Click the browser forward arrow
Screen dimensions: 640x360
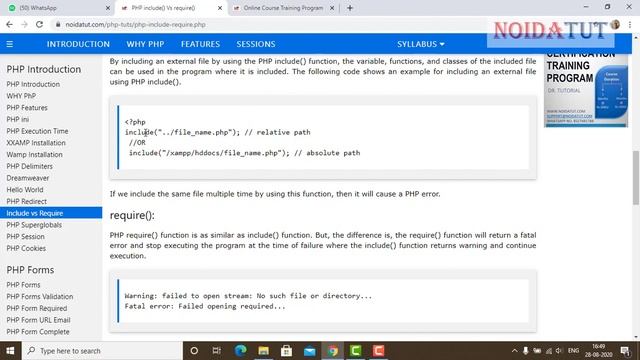(x=24, y=24)
